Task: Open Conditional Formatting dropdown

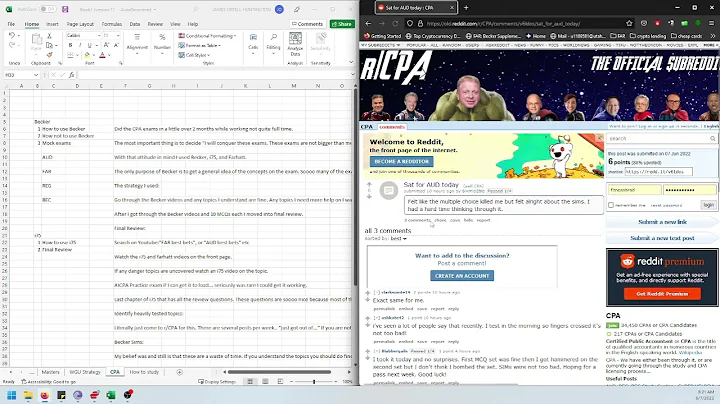Action: coord(207,36)
